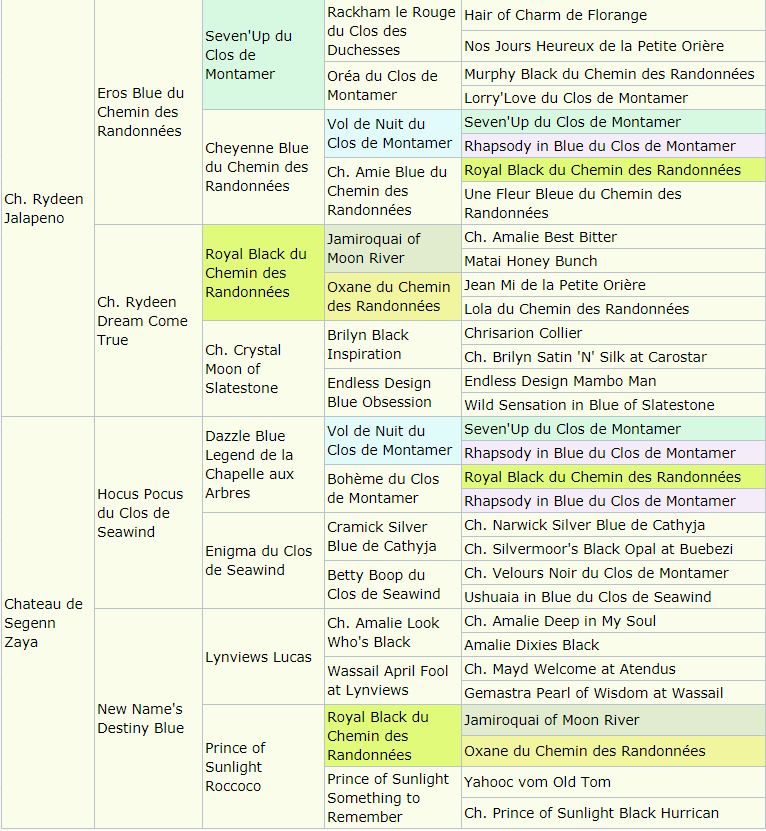The height and width of the screenshot is (831, 766).
Task: Select Enigma du Clos de Seawind
Action: click(x=263, y=560)
